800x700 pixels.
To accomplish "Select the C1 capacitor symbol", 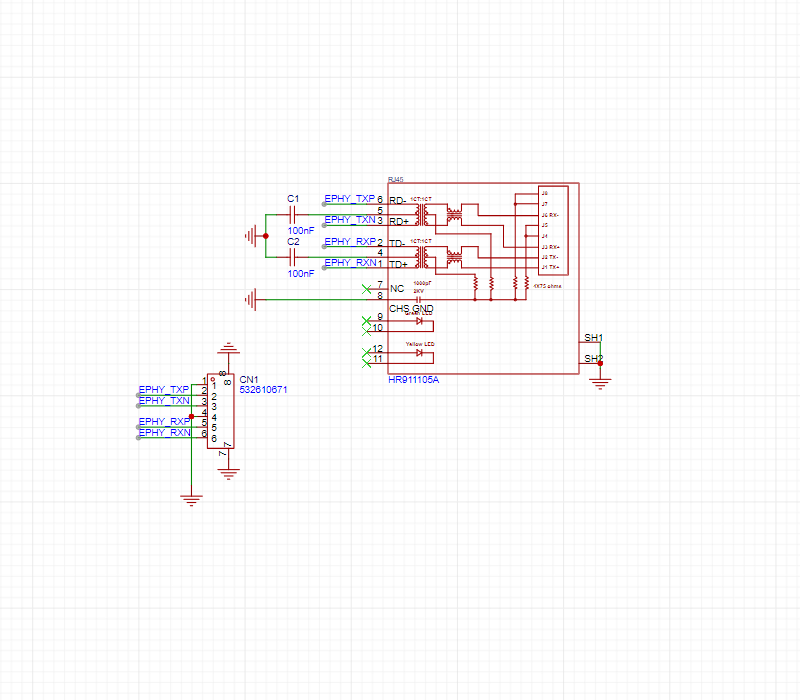I will [x=293, y=215].
